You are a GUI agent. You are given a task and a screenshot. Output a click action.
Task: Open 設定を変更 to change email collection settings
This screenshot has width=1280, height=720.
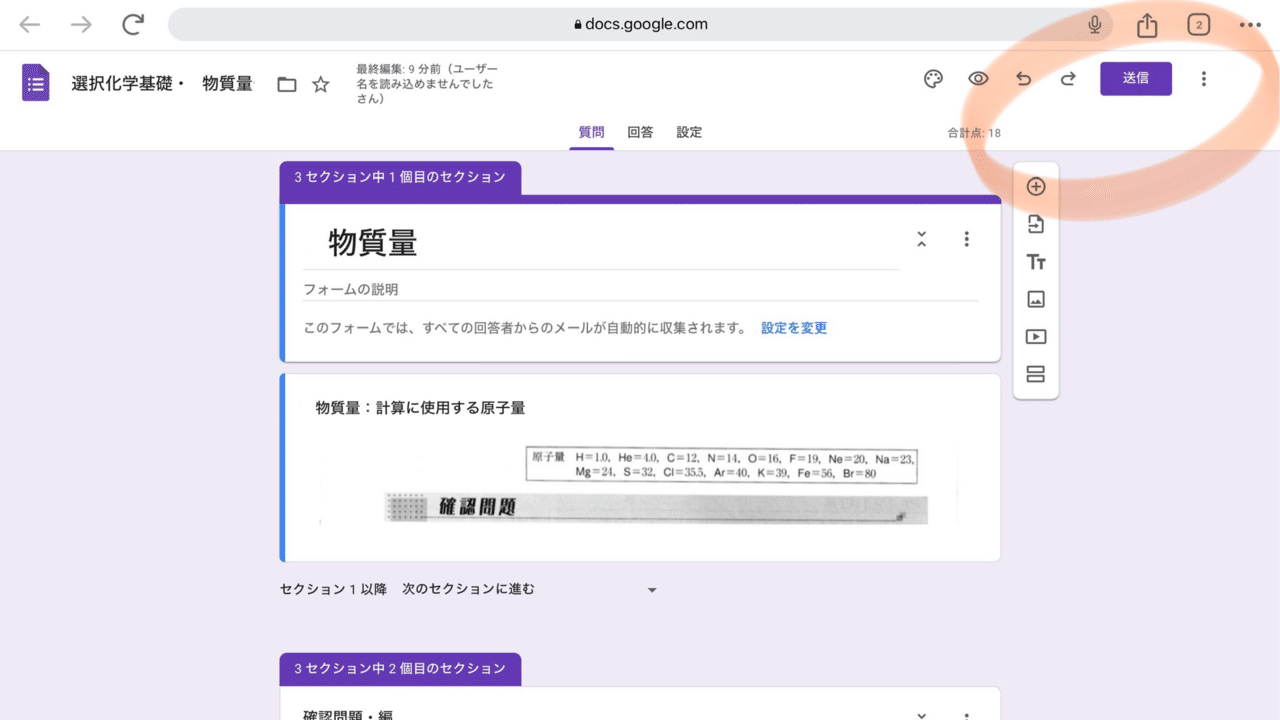tap(793, 327)
